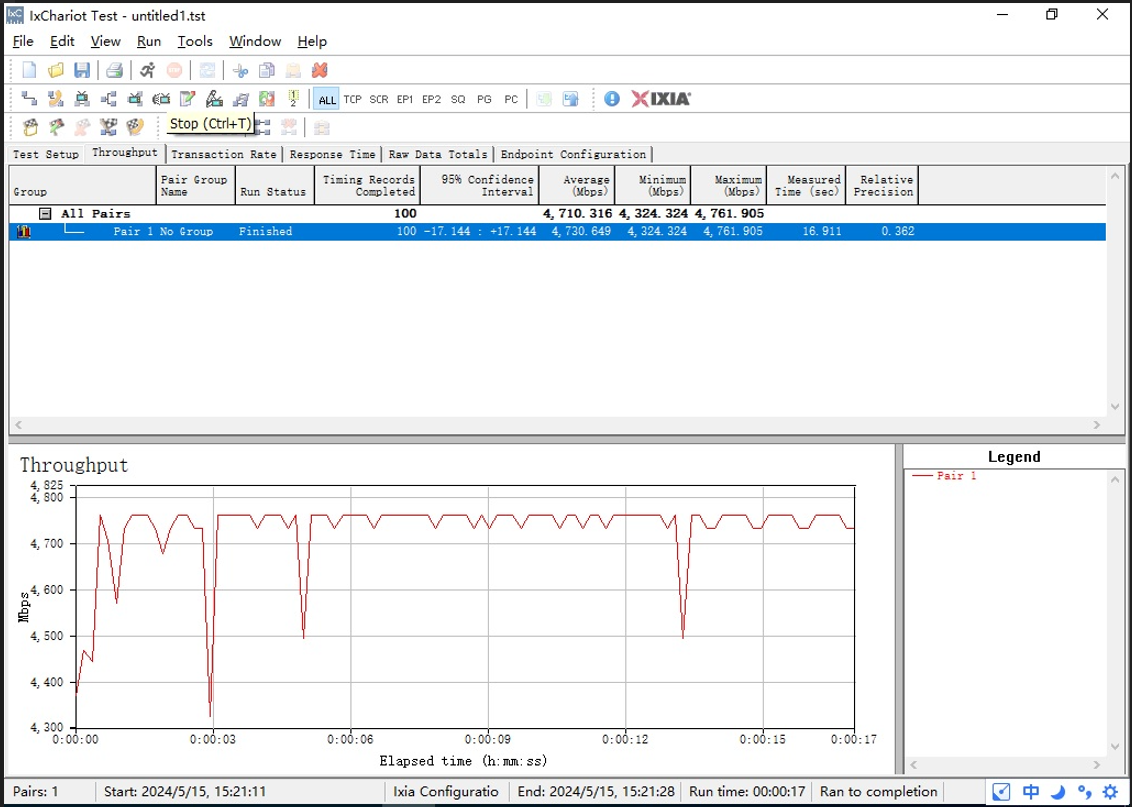The image size is (1132, 807).
Task: Open IME settings gear icon
Action: [x=1110, y=792]
